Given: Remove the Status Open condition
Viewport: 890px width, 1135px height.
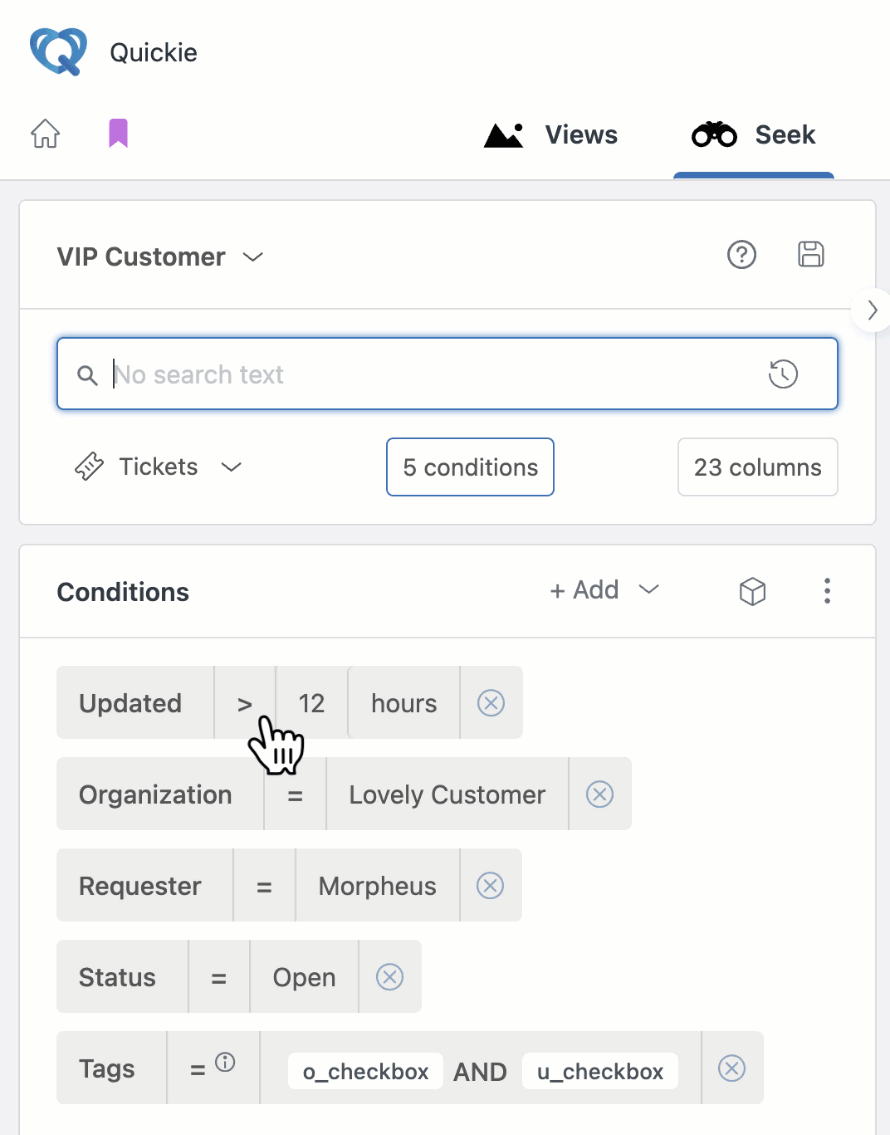Looking at the screenshot, I should (389, 976).
